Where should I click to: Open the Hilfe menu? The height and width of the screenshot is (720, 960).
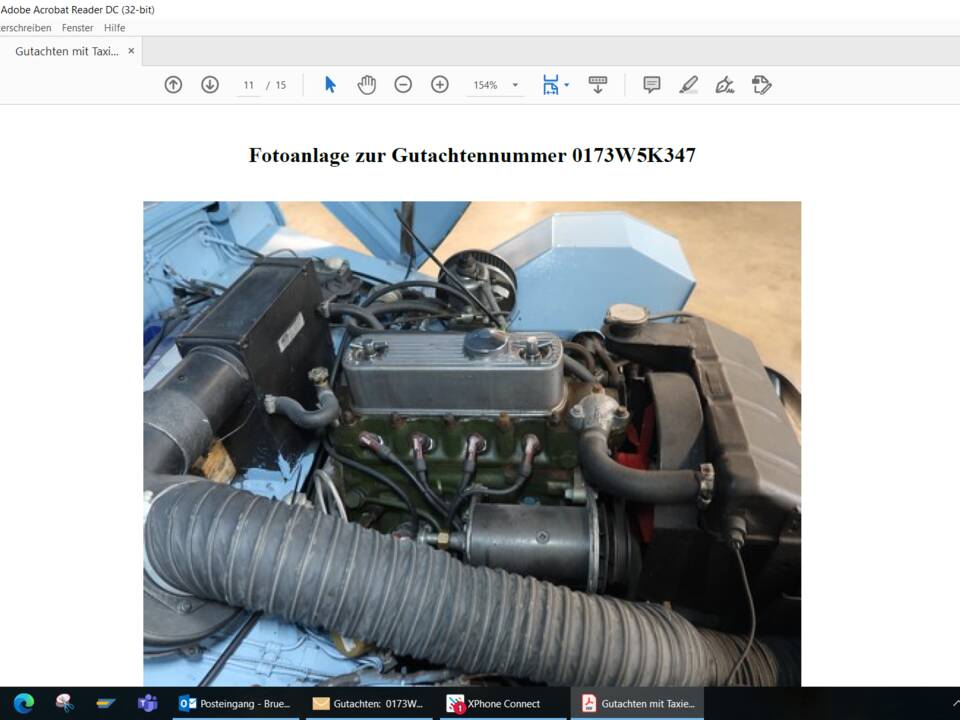(115, 28)
